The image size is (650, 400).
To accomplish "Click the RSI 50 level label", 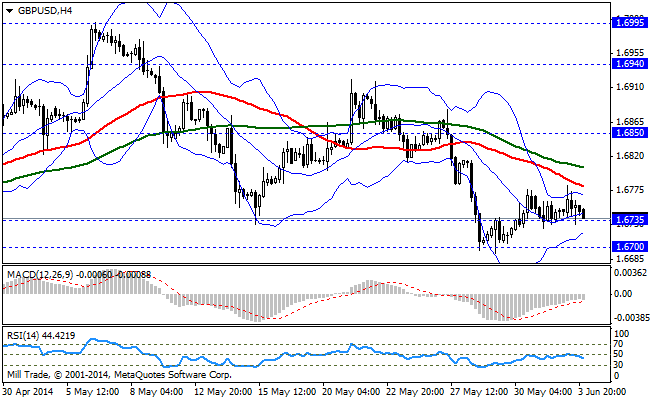I will pos(618,354).
